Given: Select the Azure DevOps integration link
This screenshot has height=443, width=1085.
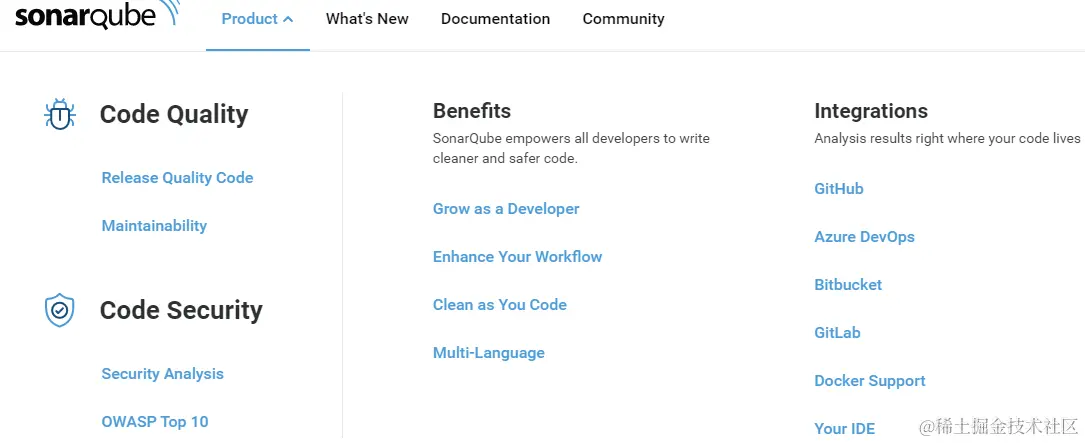Looking at the screenshot, I should pos(864,237).
